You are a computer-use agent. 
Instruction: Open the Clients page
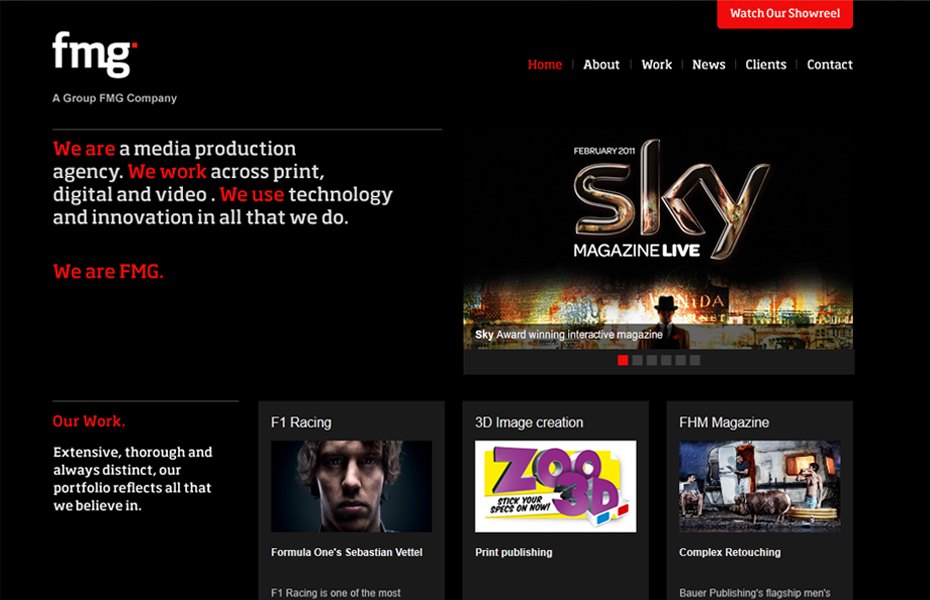click(766, 65)
